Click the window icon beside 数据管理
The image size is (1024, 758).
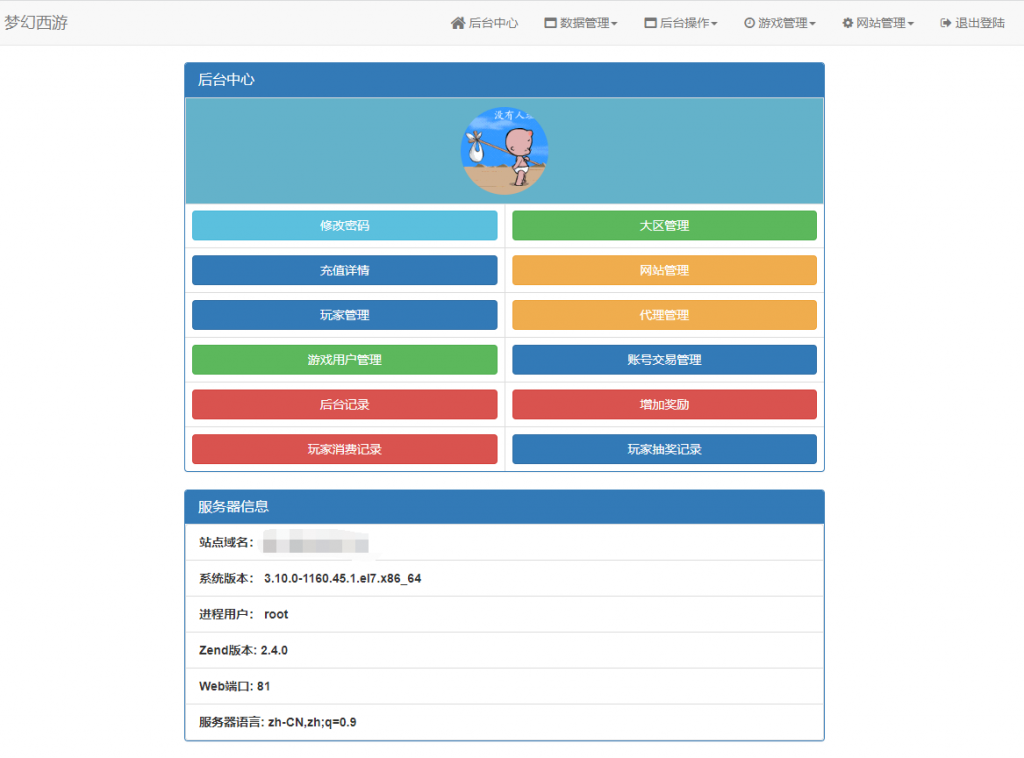pyautogui.click(x=550, y=23)
